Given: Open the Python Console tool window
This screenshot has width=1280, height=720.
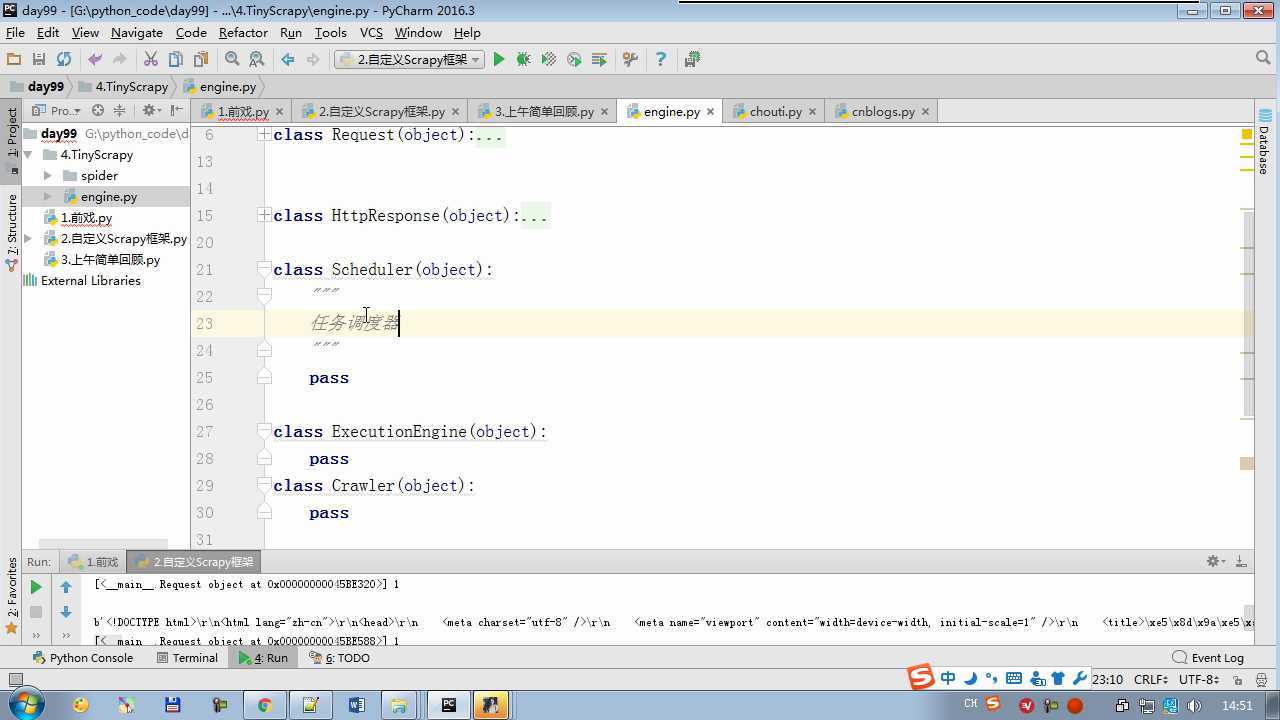Looking at the screenshot, I should click(x=83, y=658).
